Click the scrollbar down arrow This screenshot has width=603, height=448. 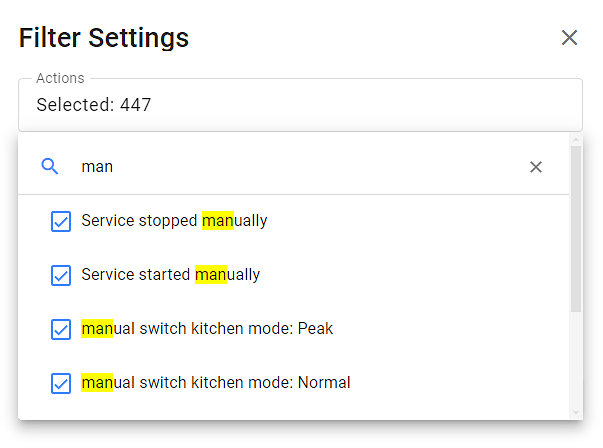(x=575, y=412)
